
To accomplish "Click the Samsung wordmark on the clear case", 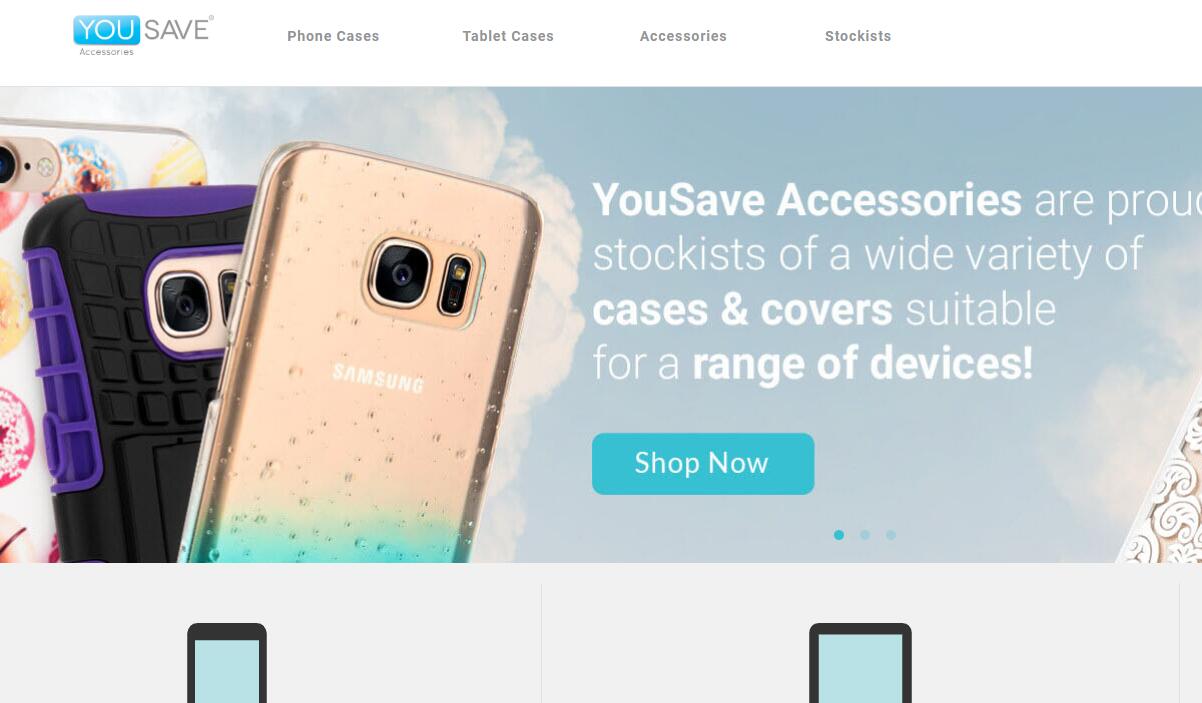I will click(378, 378).
